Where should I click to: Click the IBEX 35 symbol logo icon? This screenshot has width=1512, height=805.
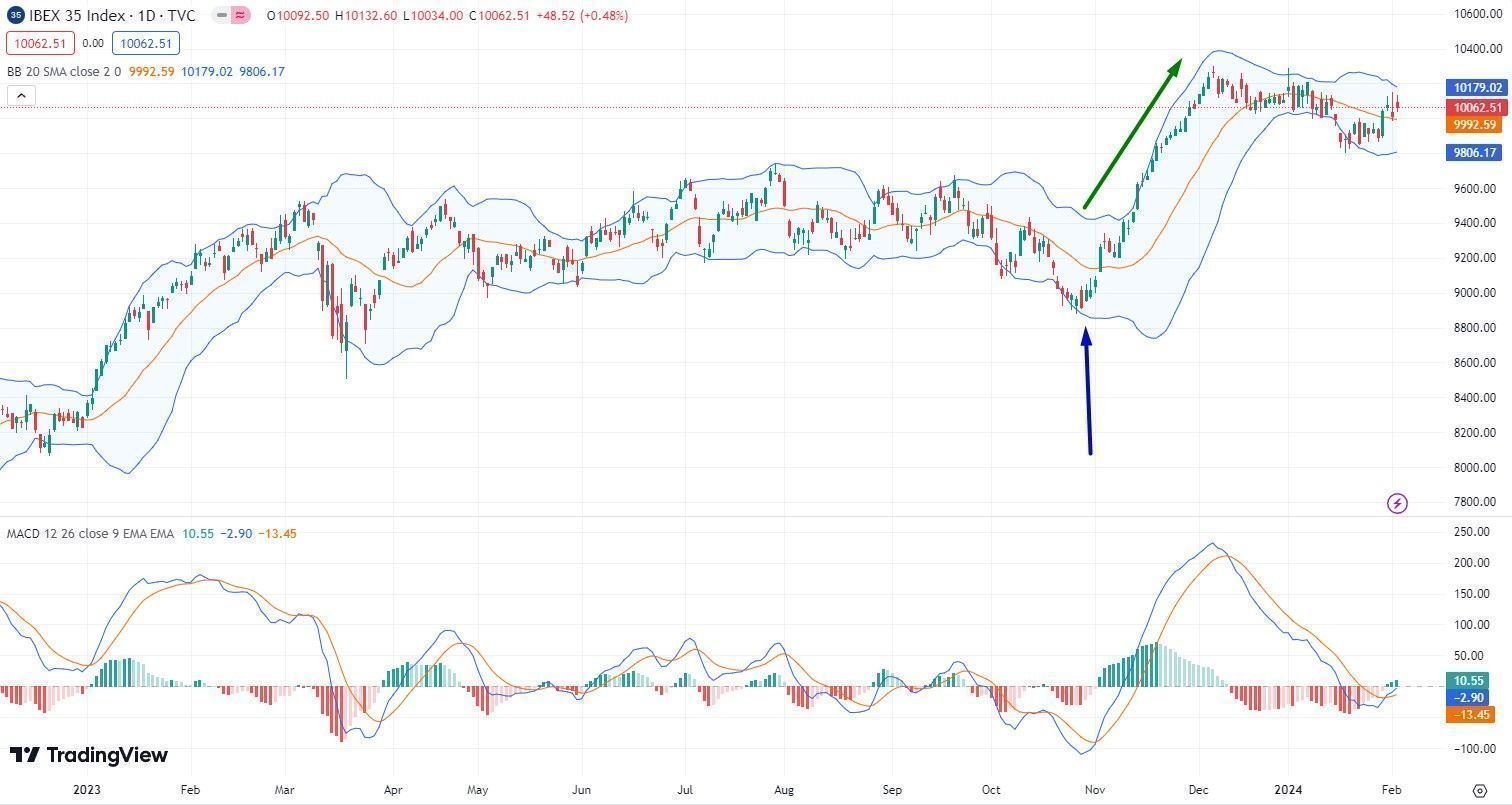[x=16, y=16]
